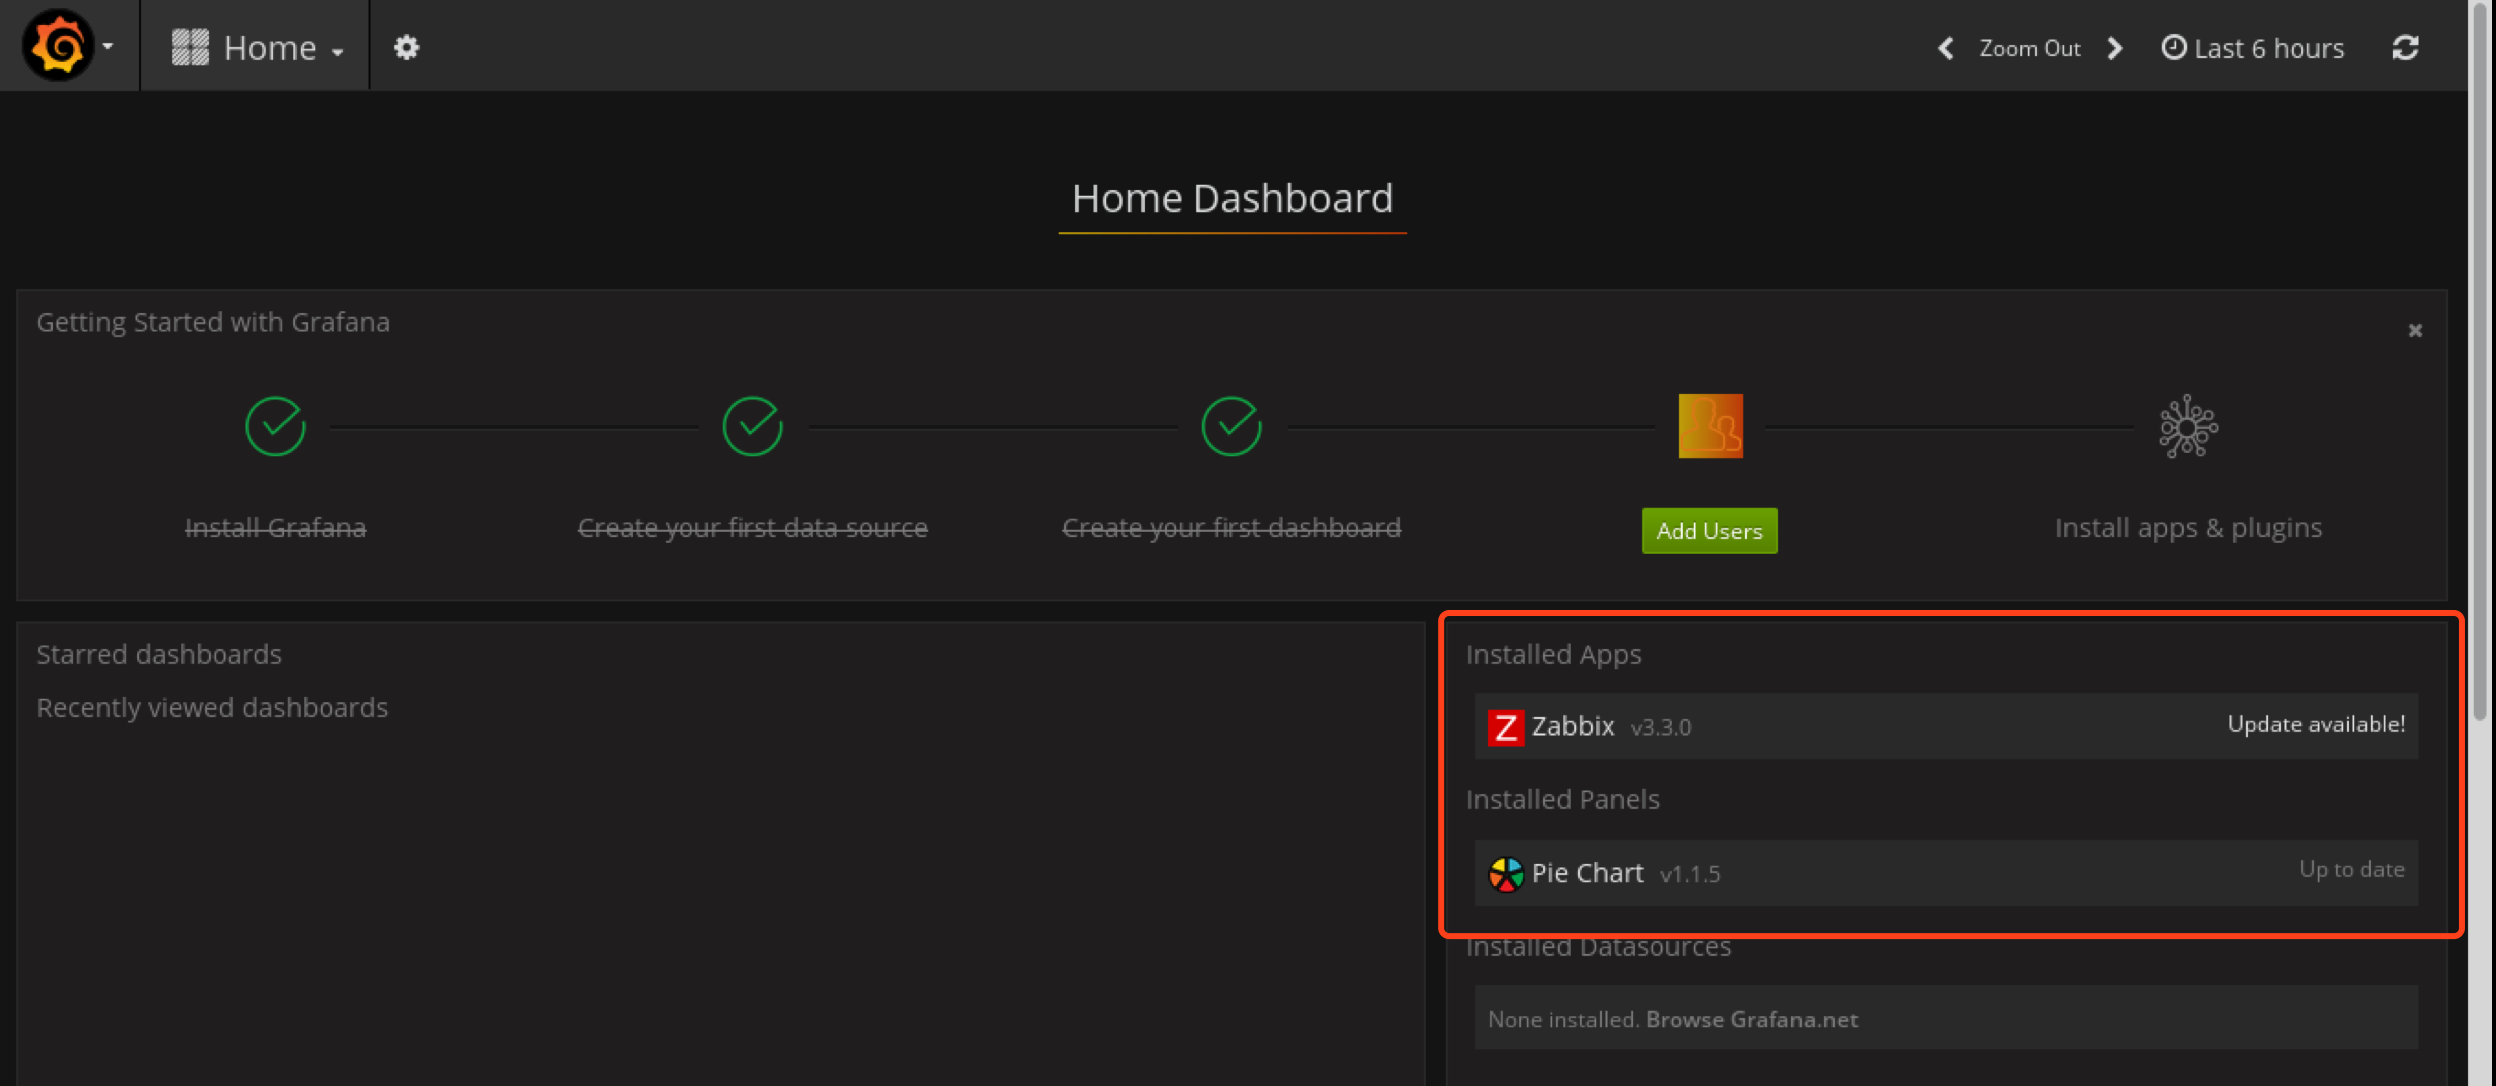Click Zoom Out time range
Image resolution: width=2496 pixels, height=1086 pixels.
(2030, 48)
